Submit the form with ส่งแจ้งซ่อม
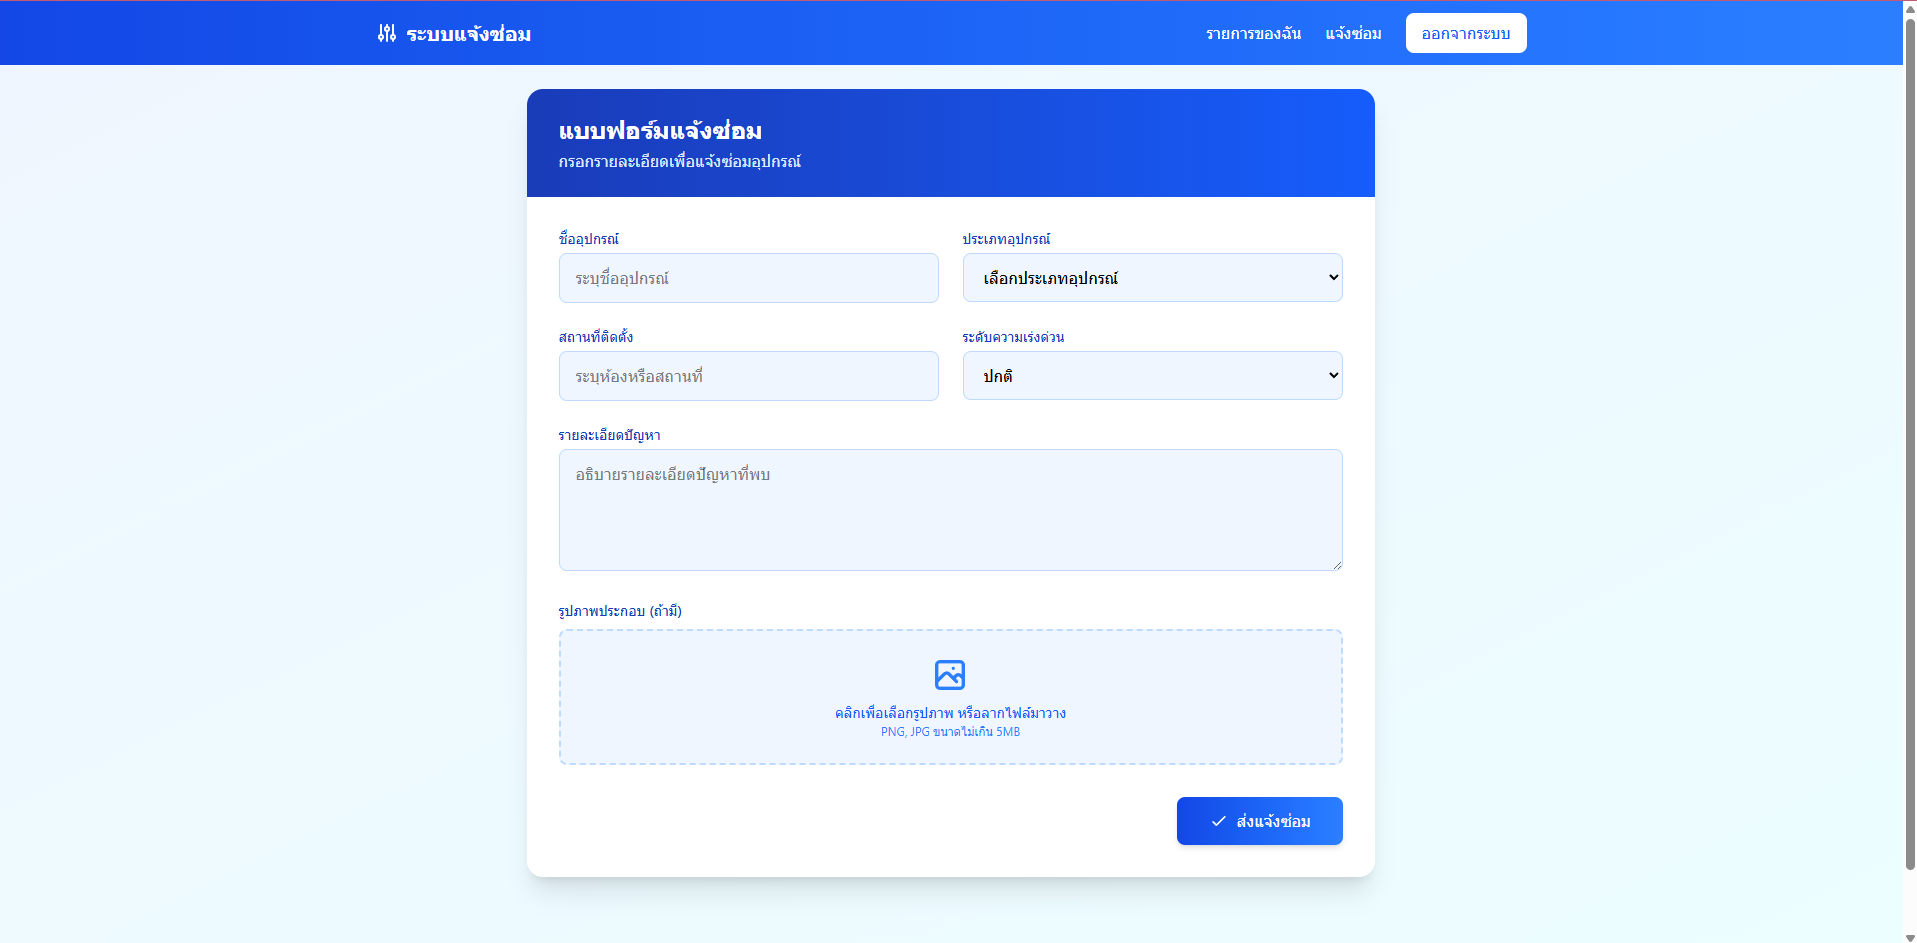Viewport: 1917px width, 943px height. point(1259,821)
